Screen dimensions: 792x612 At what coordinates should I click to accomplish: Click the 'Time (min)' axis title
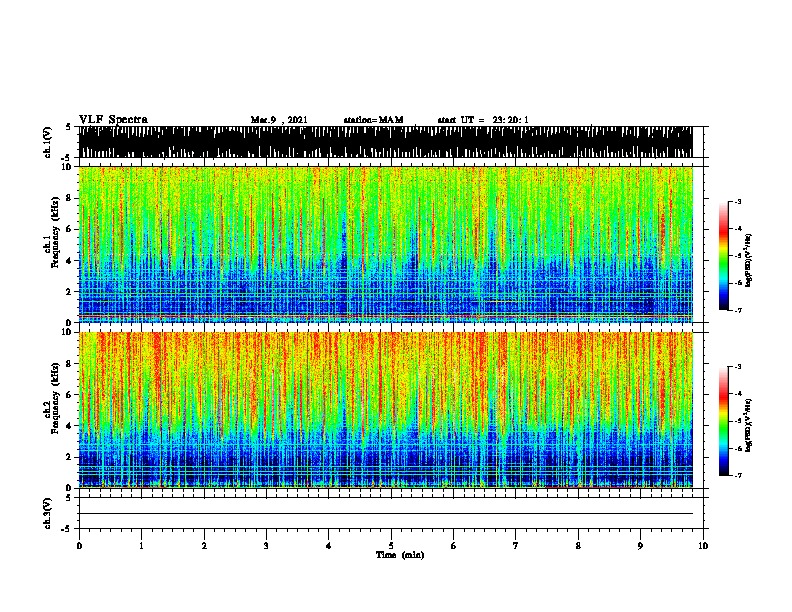tap(400, 555)
